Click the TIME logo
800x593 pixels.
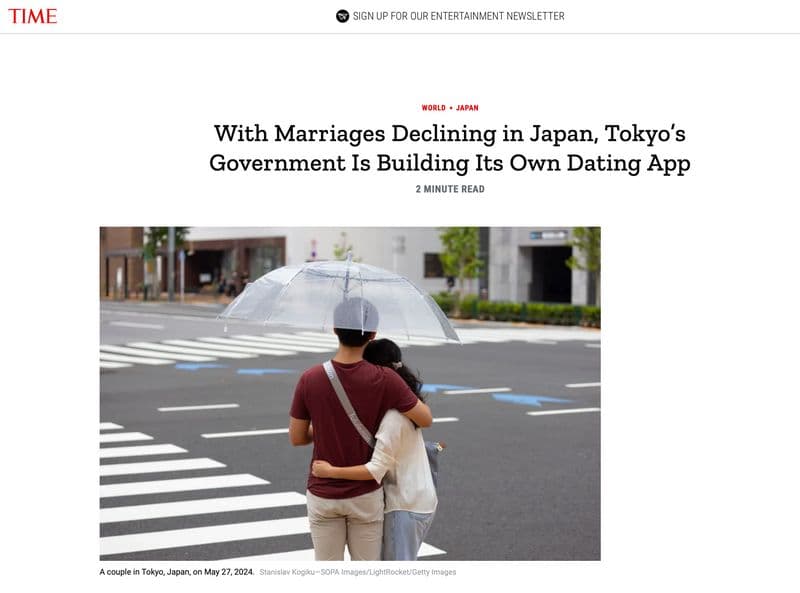click(33, 16)
